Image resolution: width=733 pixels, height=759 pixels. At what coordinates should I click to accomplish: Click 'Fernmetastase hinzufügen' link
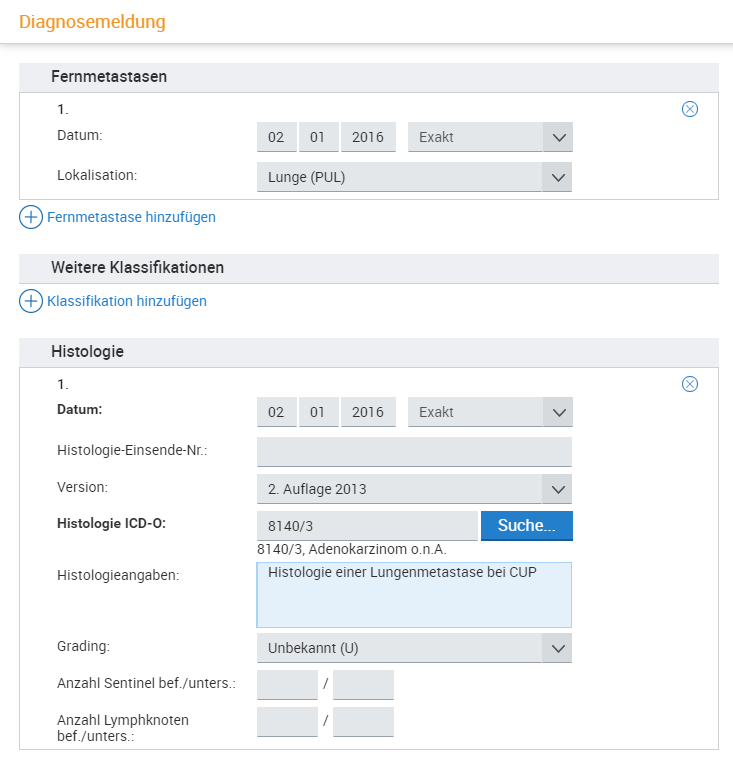pyautogui.click(x=131, y=216)
